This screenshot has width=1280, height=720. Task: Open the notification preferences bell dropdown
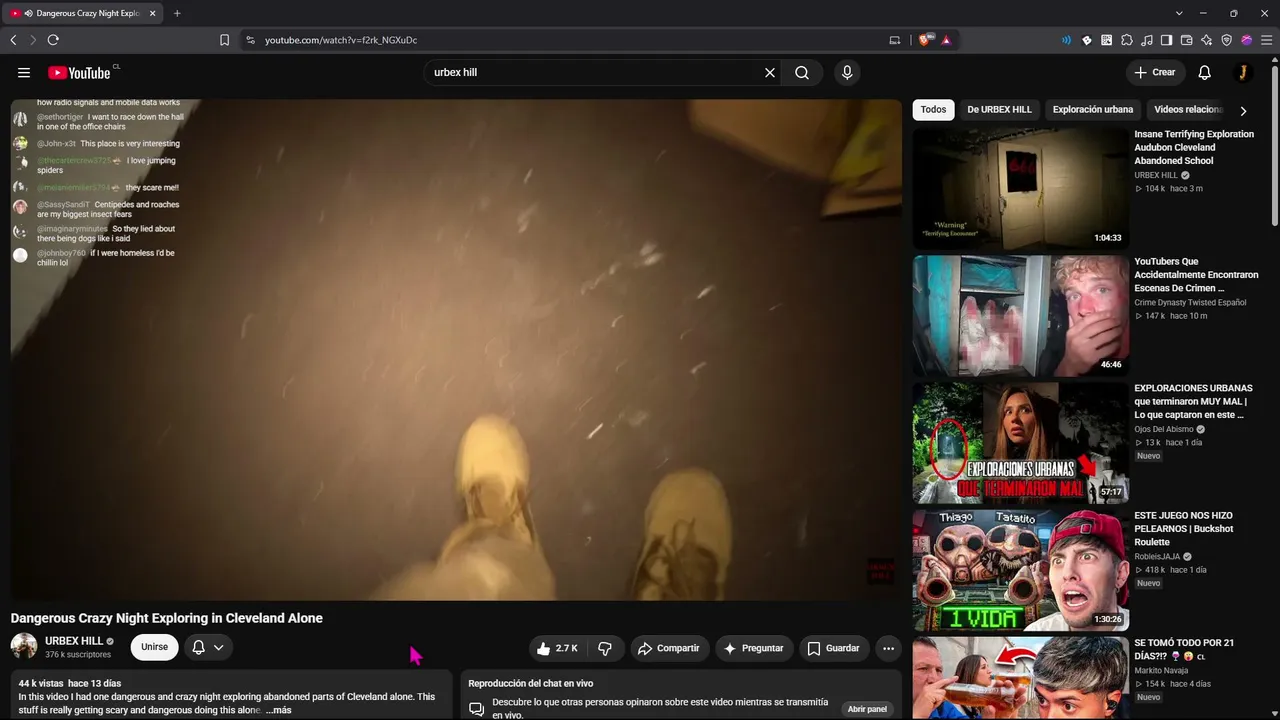[x=208, y=647]
